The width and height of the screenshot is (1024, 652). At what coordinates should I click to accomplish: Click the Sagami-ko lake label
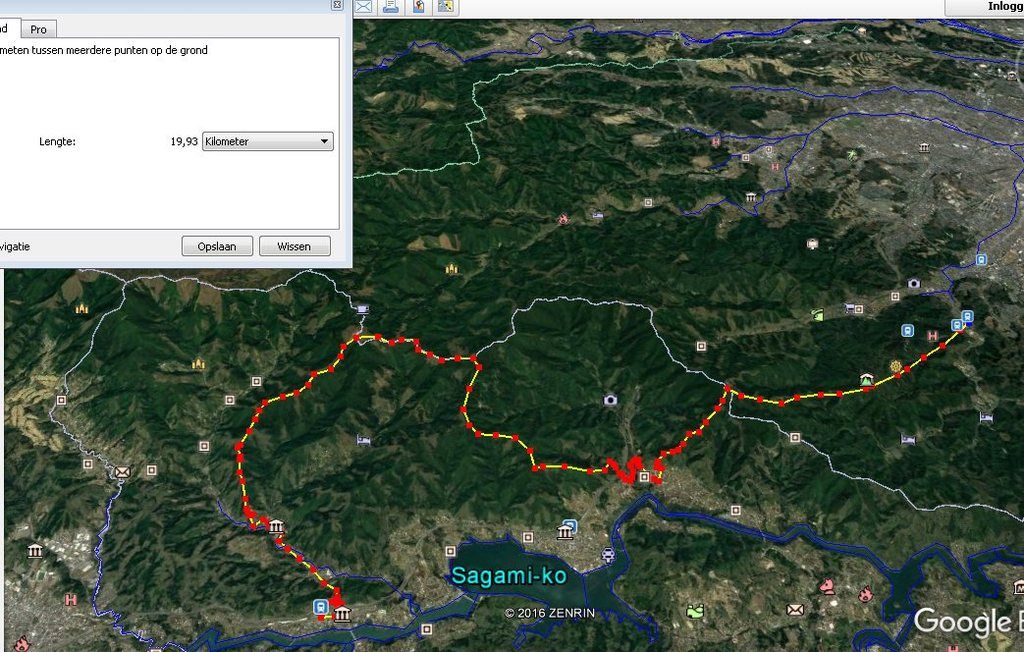click(x=509, y=576)
